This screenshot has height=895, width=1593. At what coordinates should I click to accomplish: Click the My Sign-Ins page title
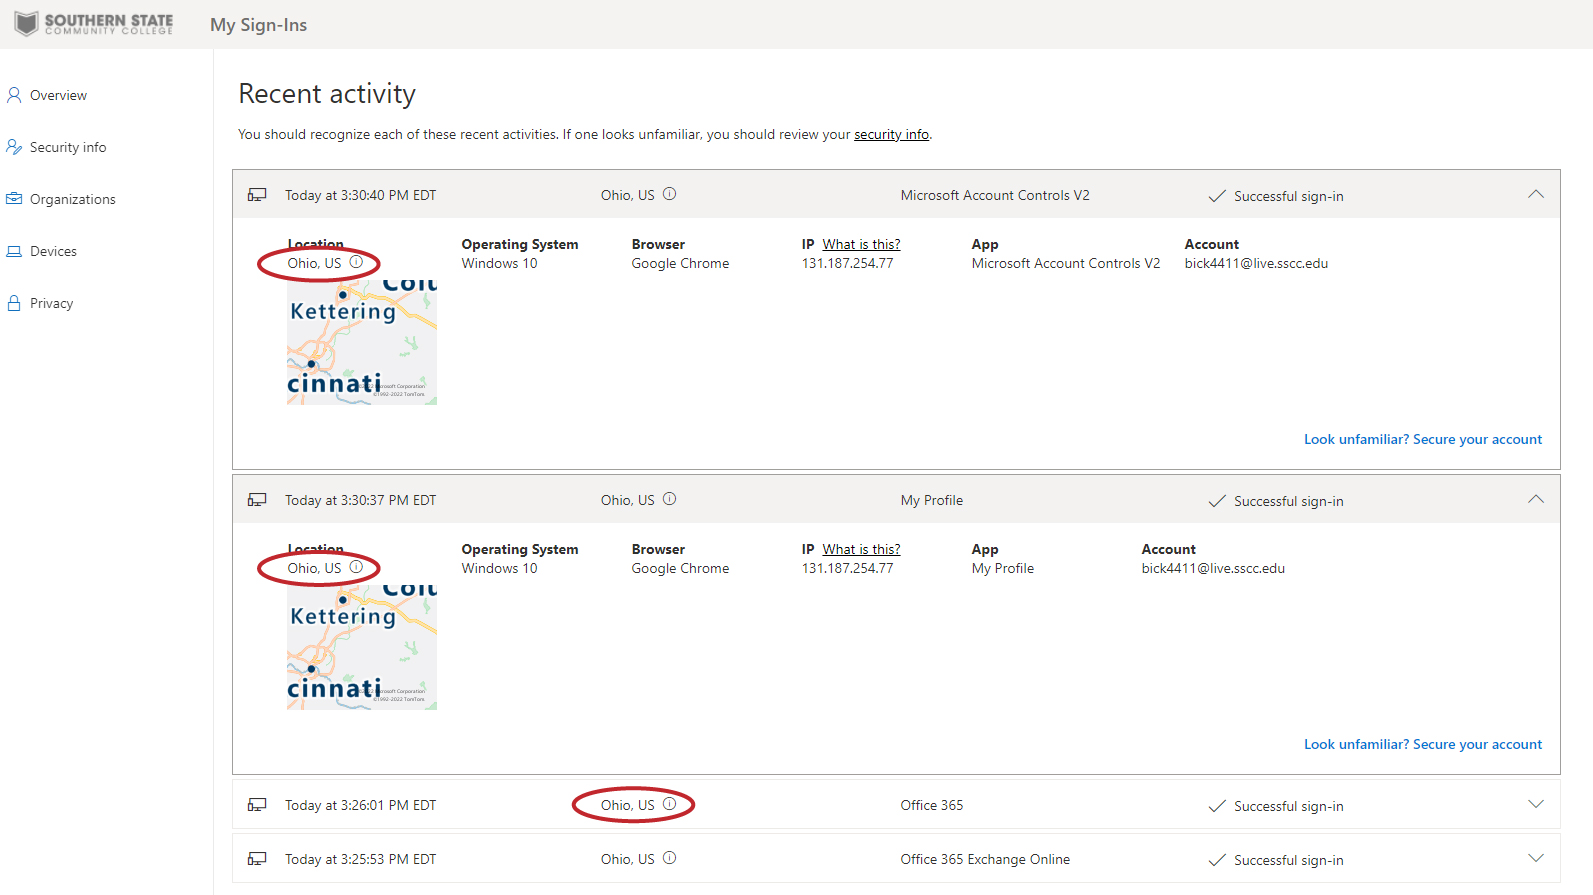coord(258,25)
